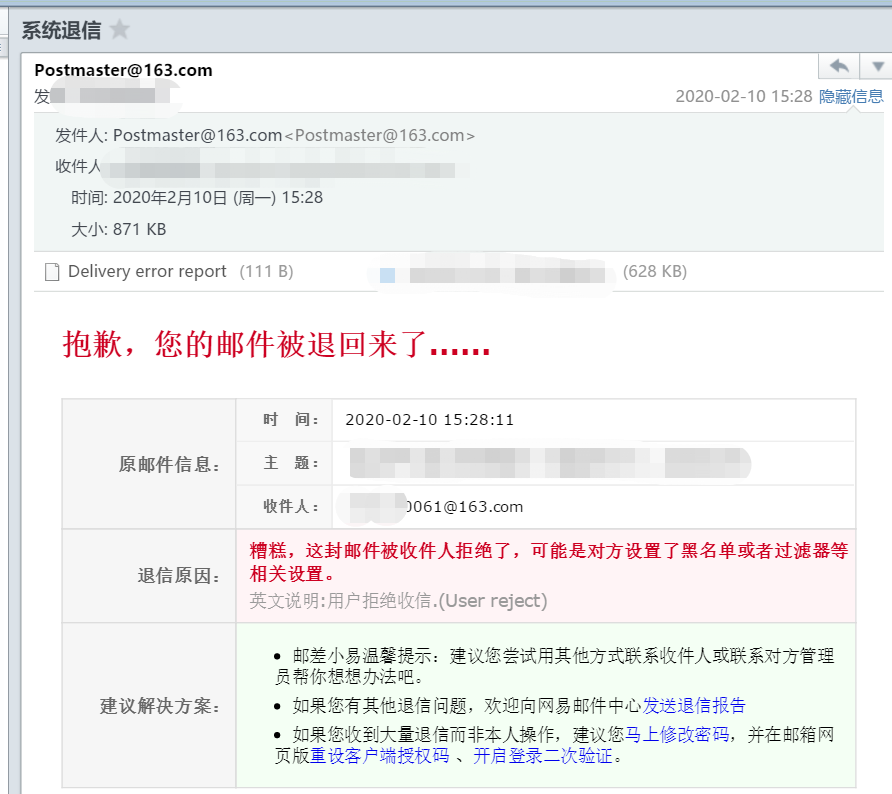
Task: Click the heading 抱歉，您的邮件被退回来了
Action: click(276, 344)
